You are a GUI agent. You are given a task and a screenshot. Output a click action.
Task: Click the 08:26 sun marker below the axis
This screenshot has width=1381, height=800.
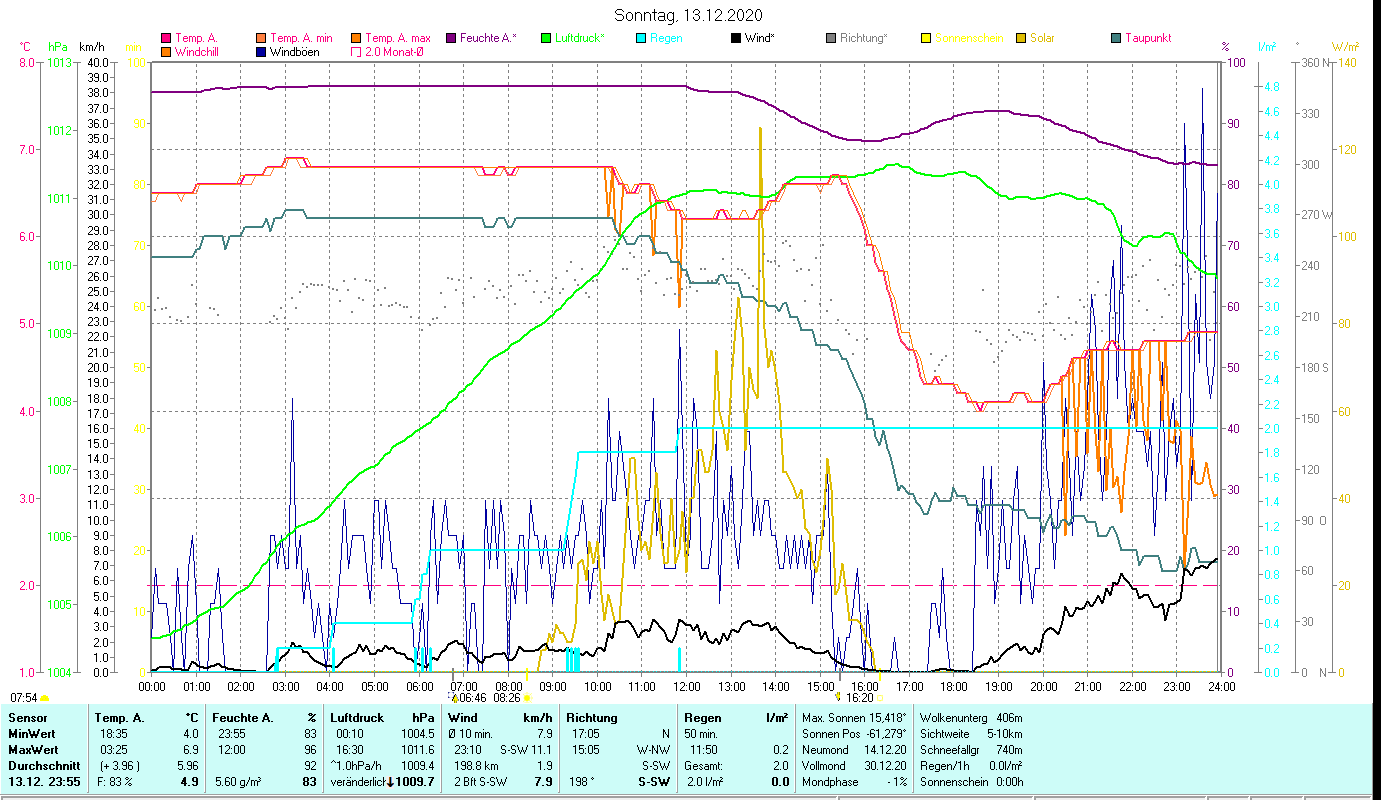coord(526,697)
